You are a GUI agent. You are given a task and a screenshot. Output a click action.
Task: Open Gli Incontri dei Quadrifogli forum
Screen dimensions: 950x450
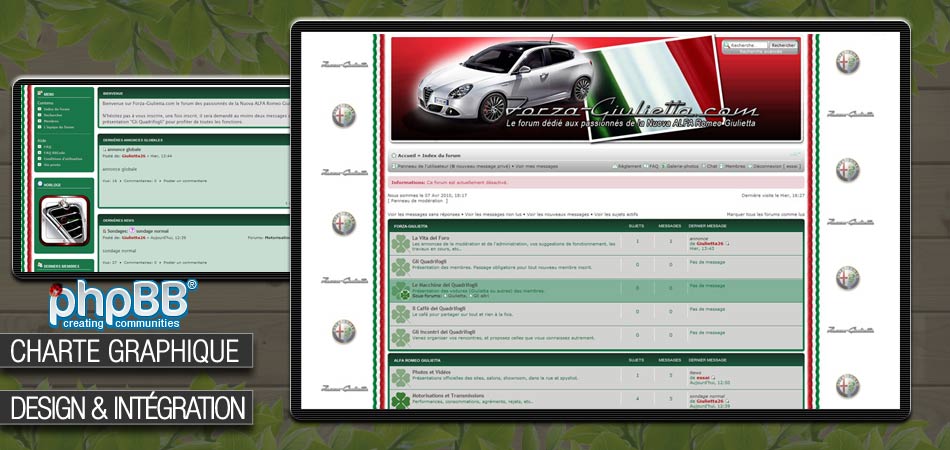click(443, 331)
